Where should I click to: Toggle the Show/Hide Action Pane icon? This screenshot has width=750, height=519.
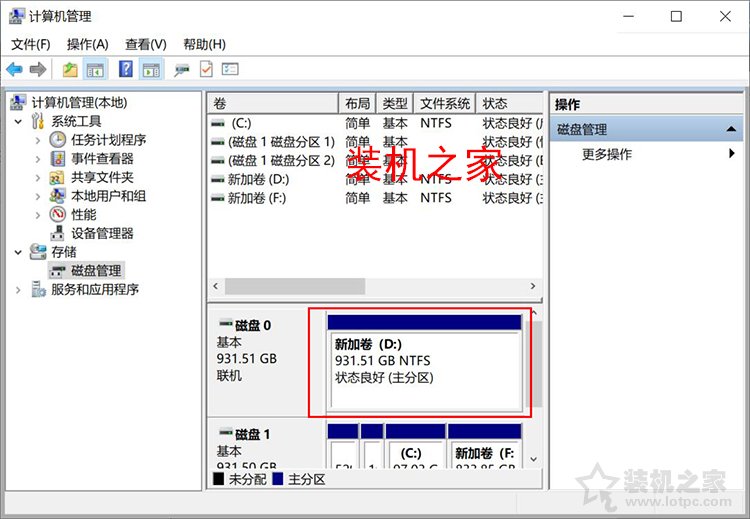(x=151, y=69)
